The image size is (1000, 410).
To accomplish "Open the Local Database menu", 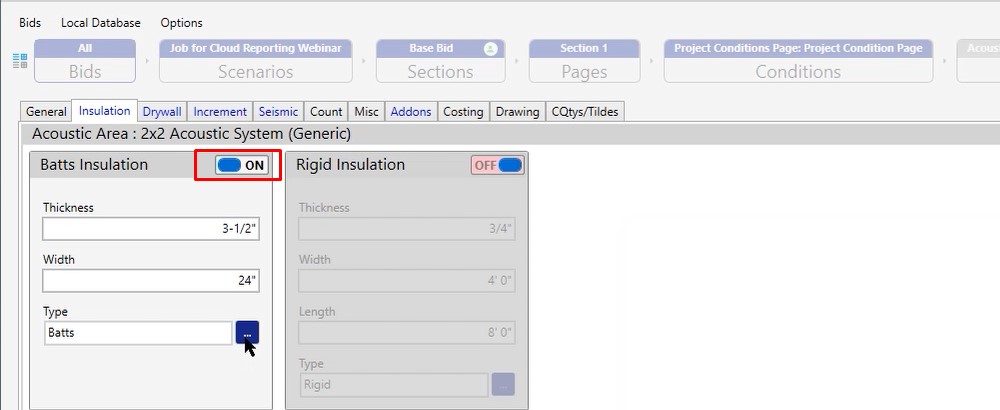I will (x=101, y=22).
